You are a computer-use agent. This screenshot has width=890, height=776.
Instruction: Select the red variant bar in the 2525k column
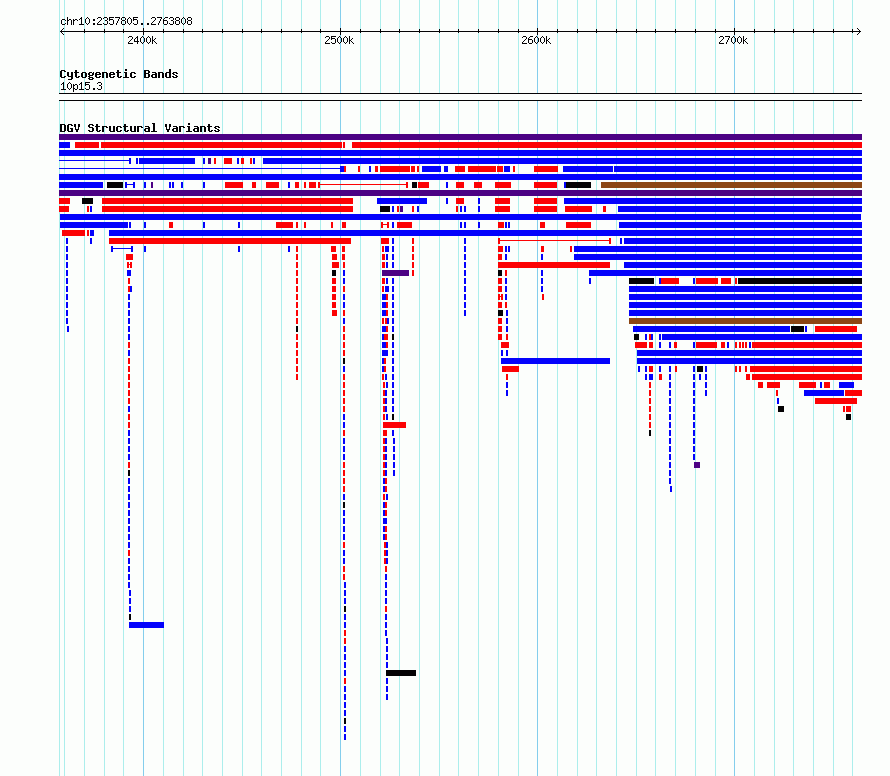394,425
